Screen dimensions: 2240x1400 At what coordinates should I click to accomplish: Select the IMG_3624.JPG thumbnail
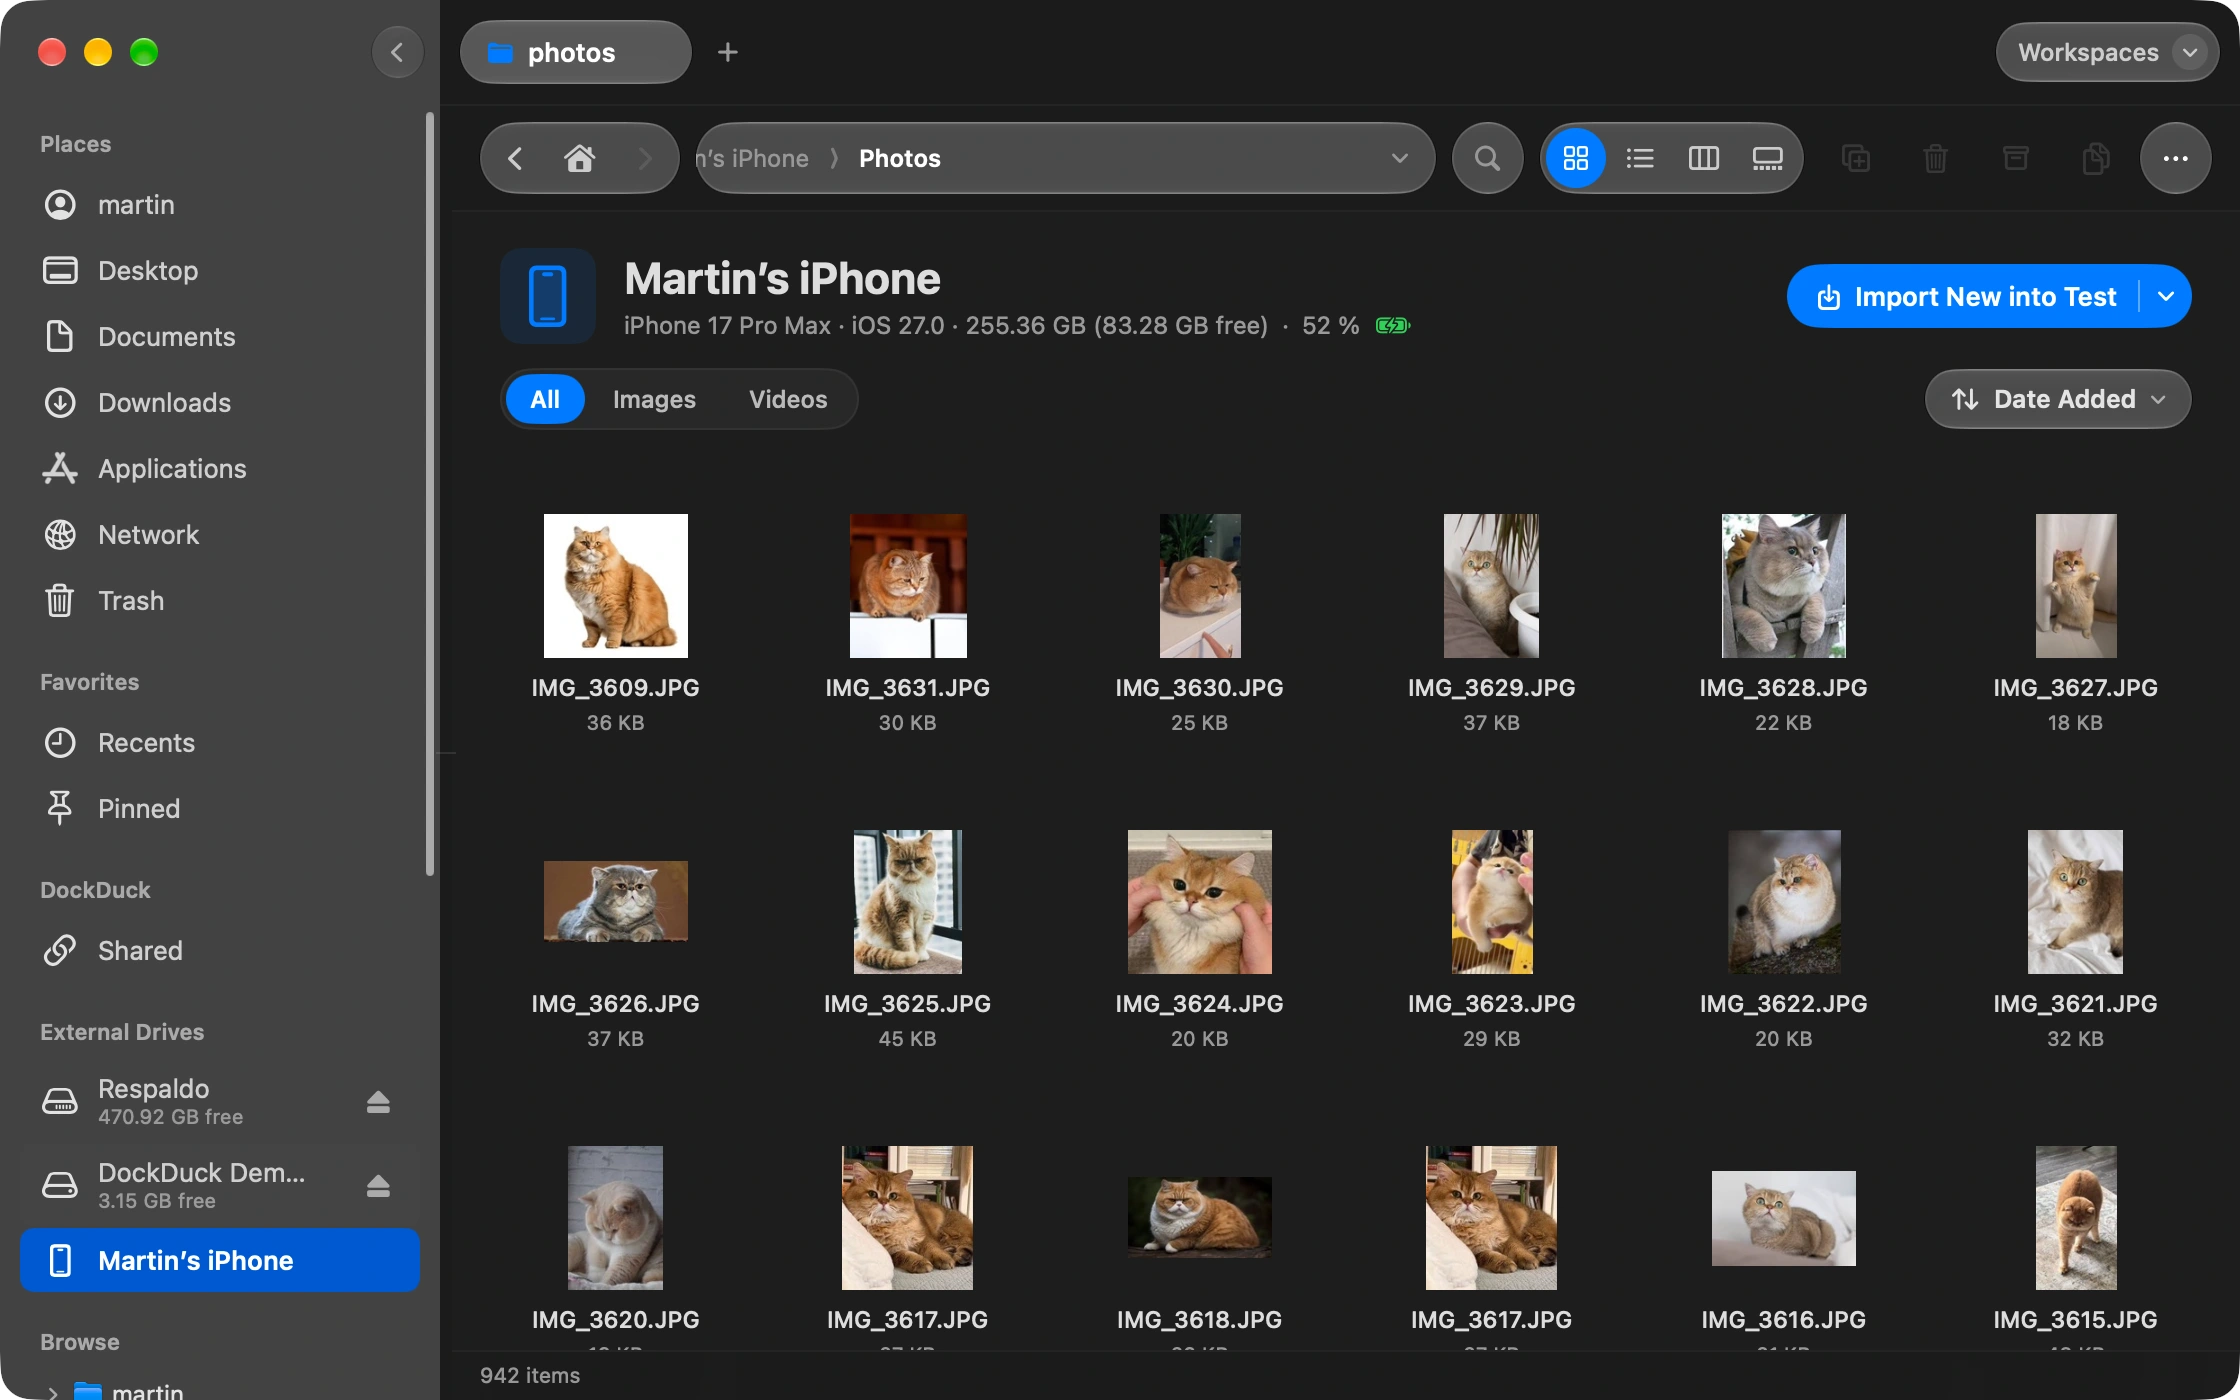click(x=1199, y=902)
